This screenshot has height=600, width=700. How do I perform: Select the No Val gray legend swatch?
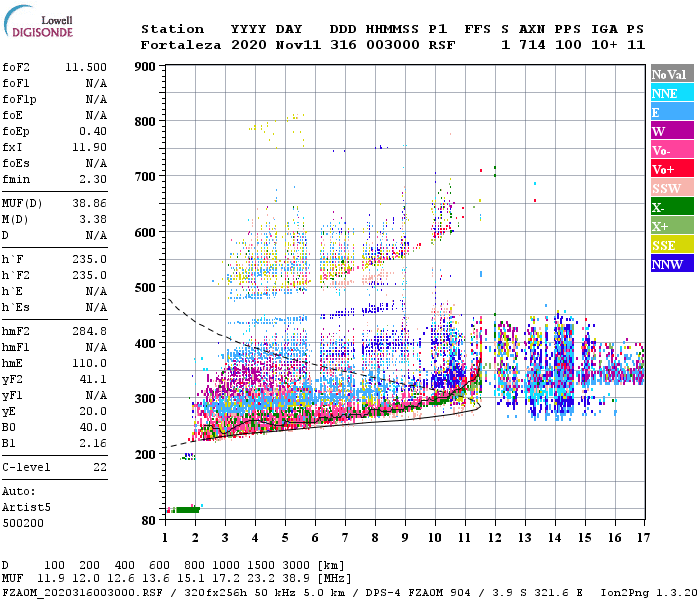[x=672, y=74]
